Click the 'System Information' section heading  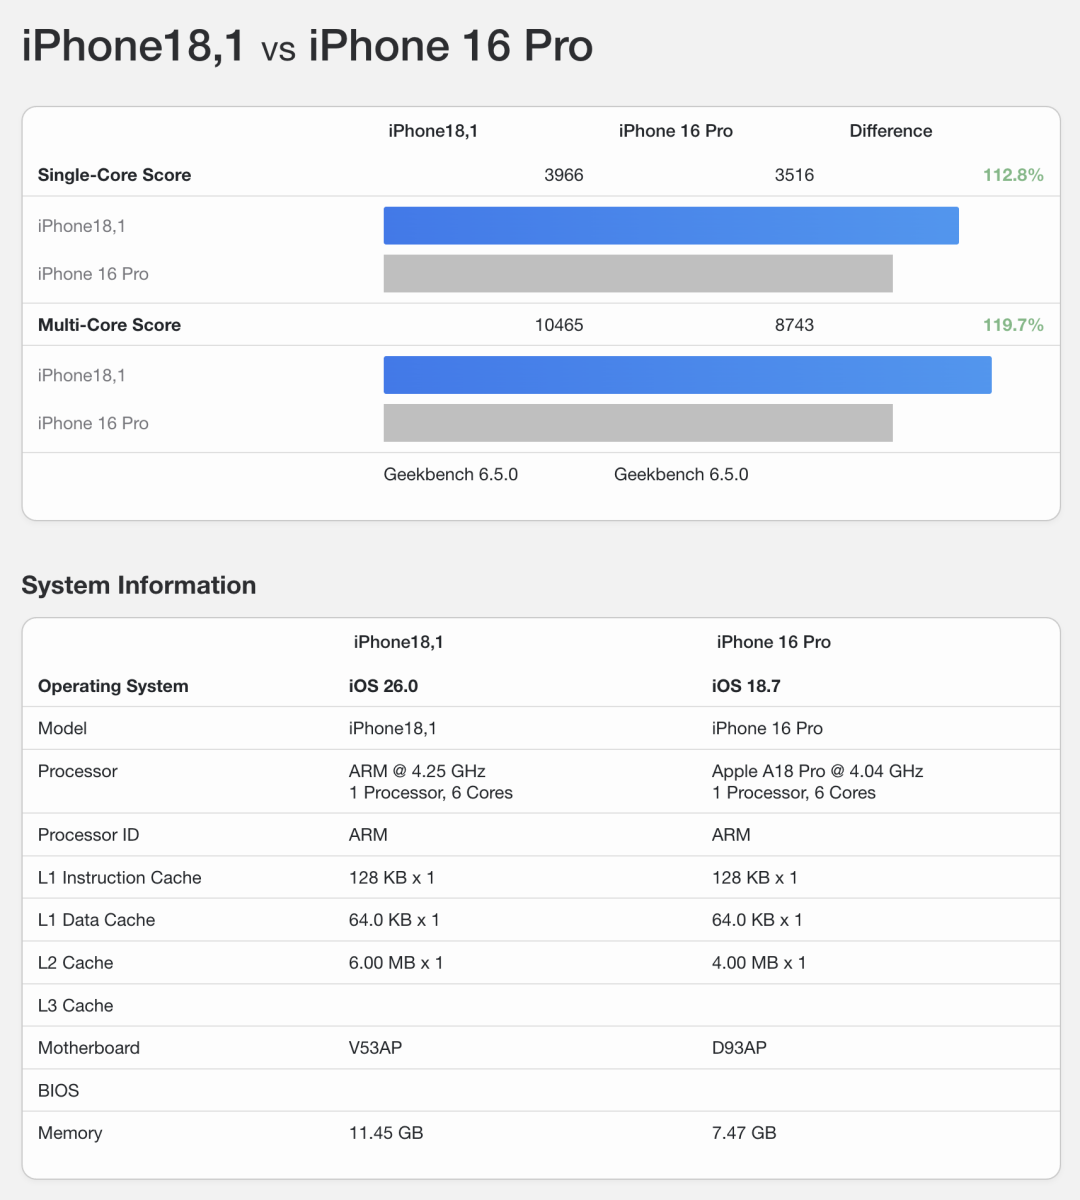[x=139, y=585]
